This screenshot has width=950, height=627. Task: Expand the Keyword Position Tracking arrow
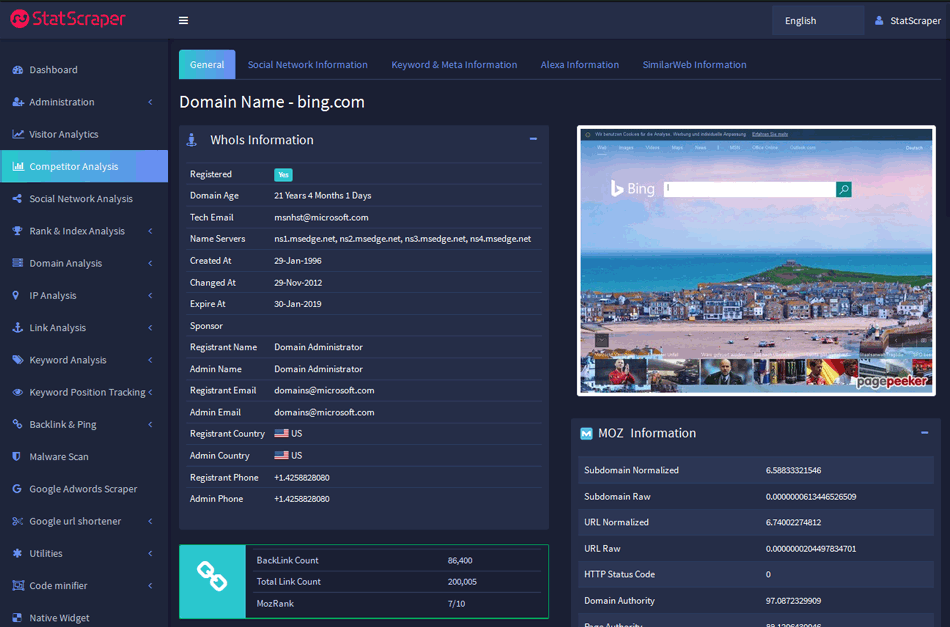(x=150, y=392)
